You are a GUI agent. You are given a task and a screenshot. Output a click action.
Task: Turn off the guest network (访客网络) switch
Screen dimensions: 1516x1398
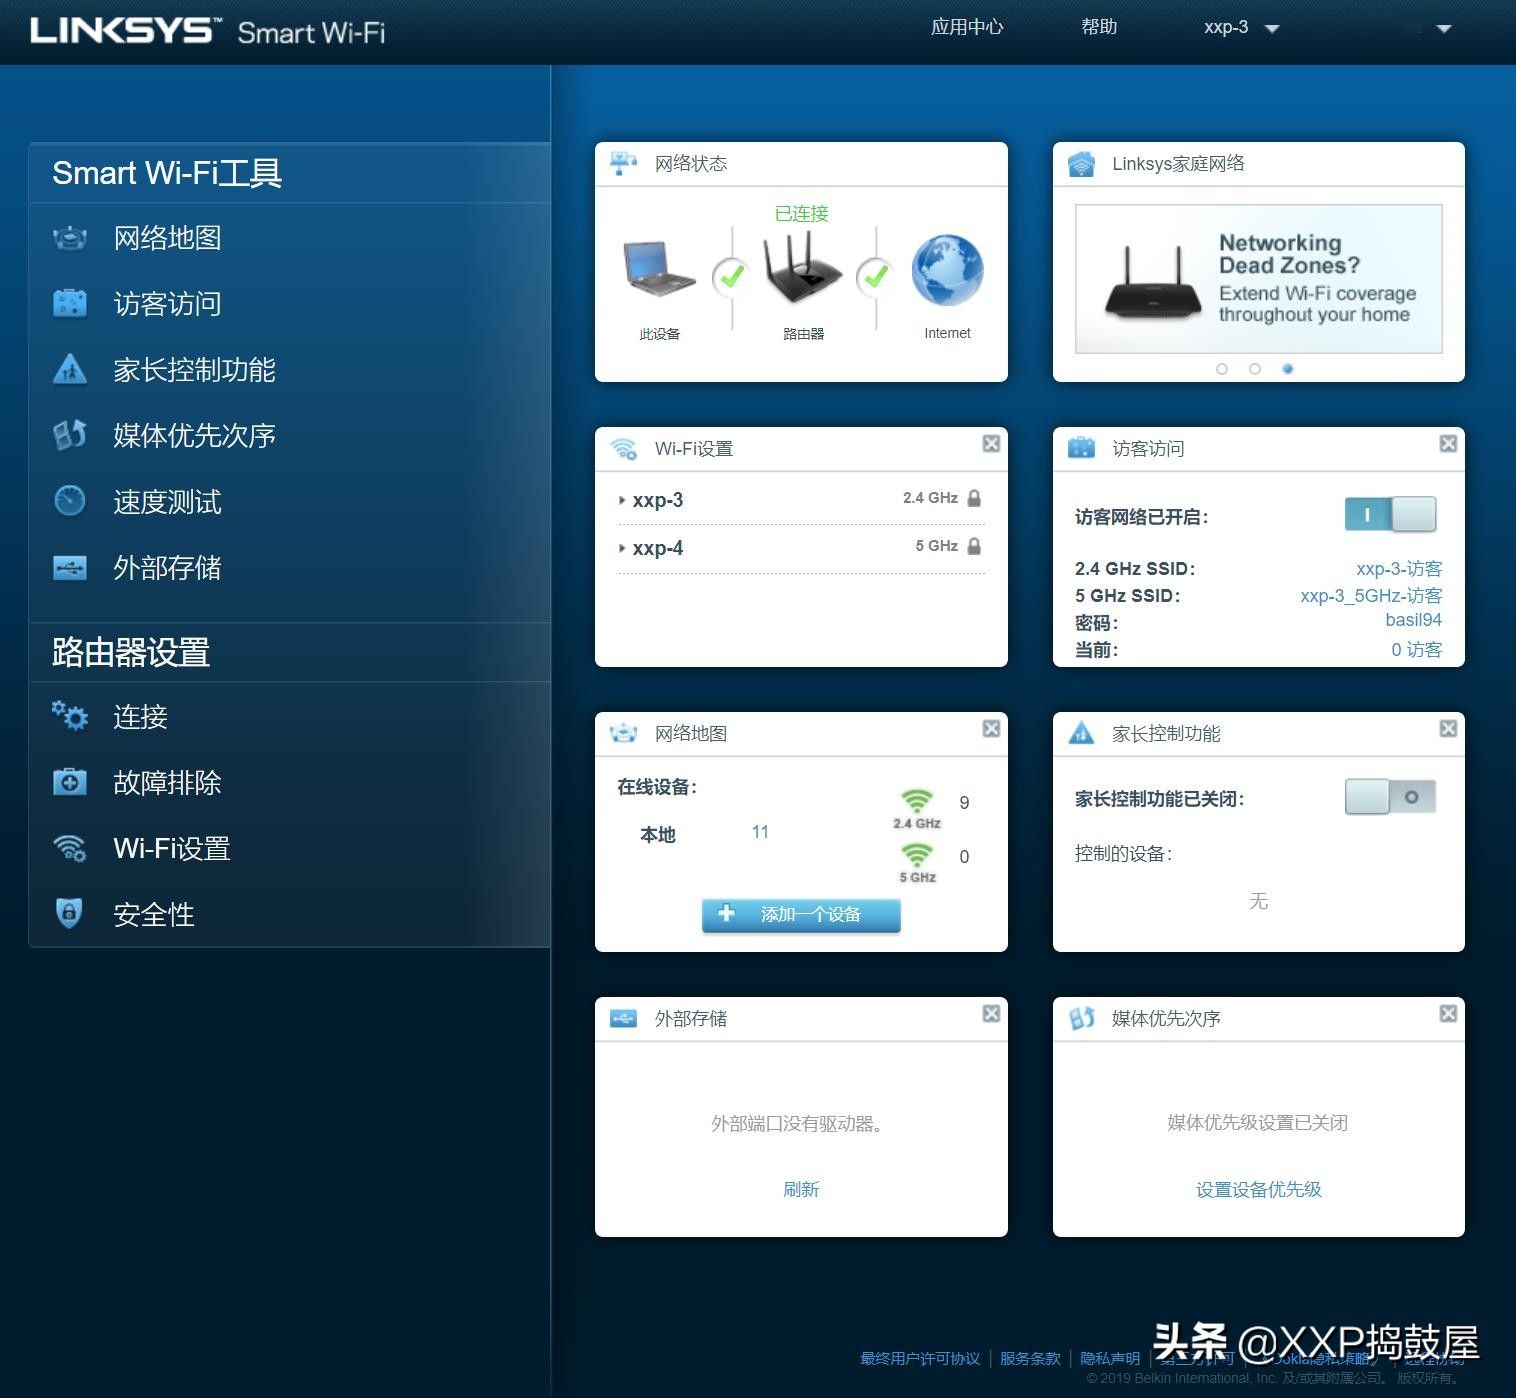coord(1390,515)
